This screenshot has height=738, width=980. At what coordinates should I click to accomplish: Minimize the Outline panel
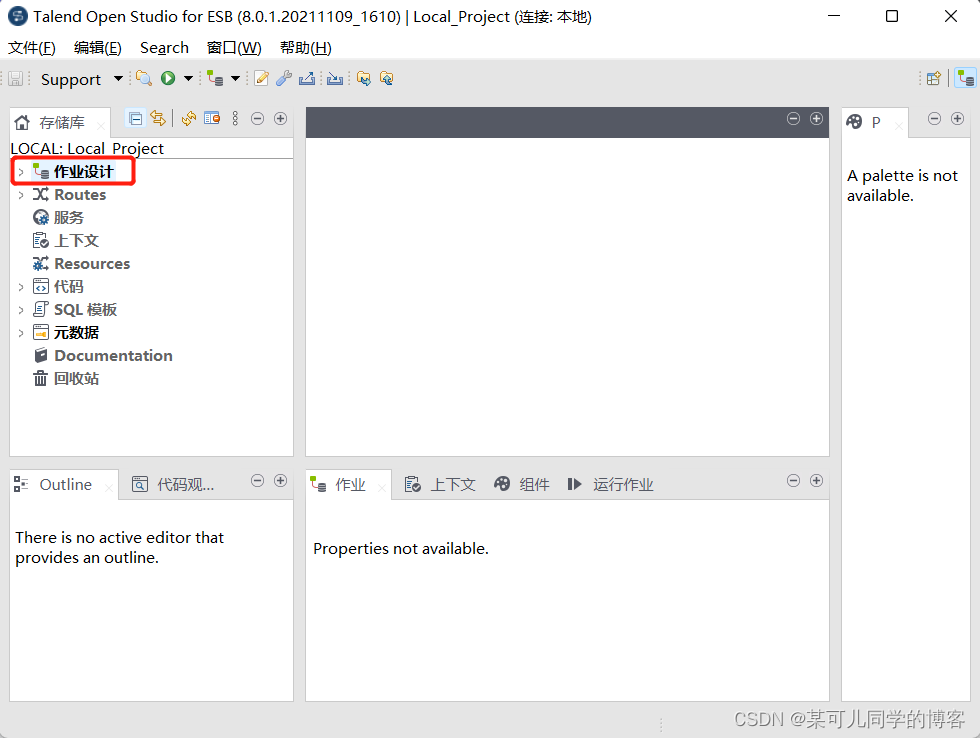258,481
